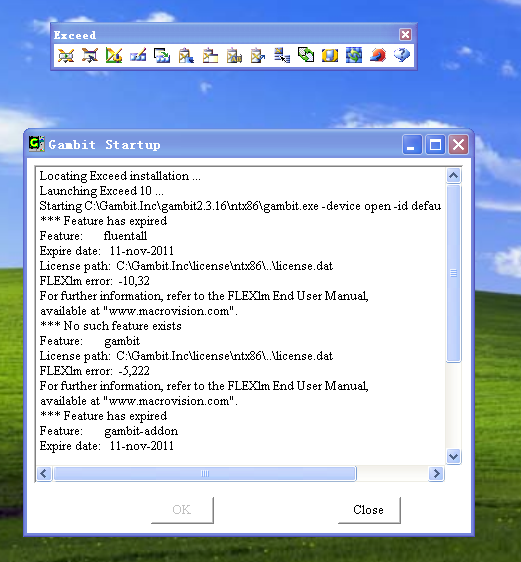Click the 'FLEXlm error: -10,32' line
The image size is (521, 562).
[x=95, y=281]
